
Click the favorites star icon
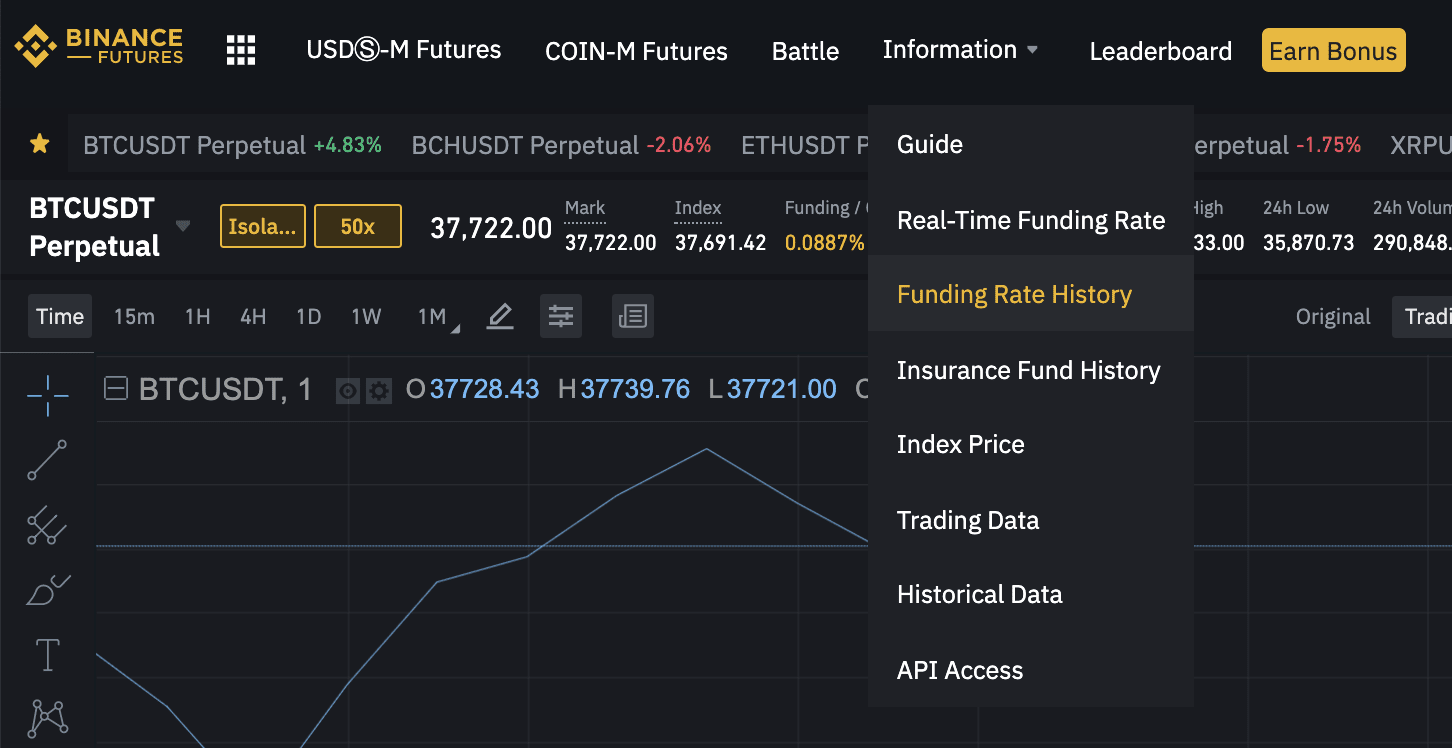pyautogui.click(x=40, y=145)
